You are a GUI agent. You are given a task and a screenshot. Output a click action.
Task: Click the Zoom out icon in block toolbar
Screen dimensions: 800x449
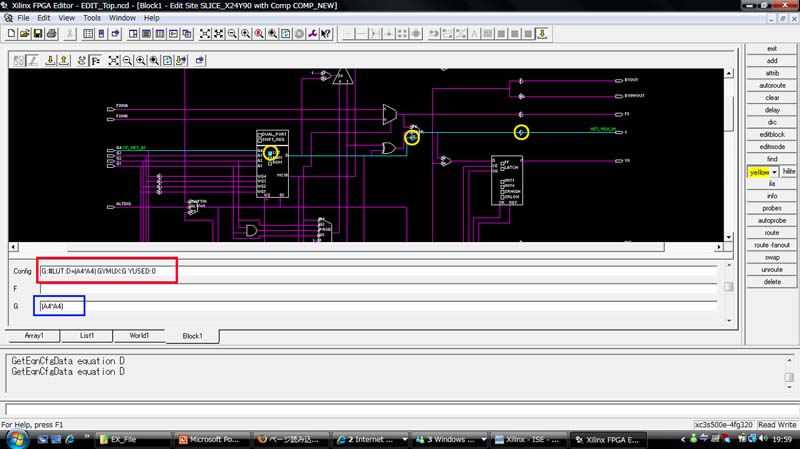(x=127, y=60)
